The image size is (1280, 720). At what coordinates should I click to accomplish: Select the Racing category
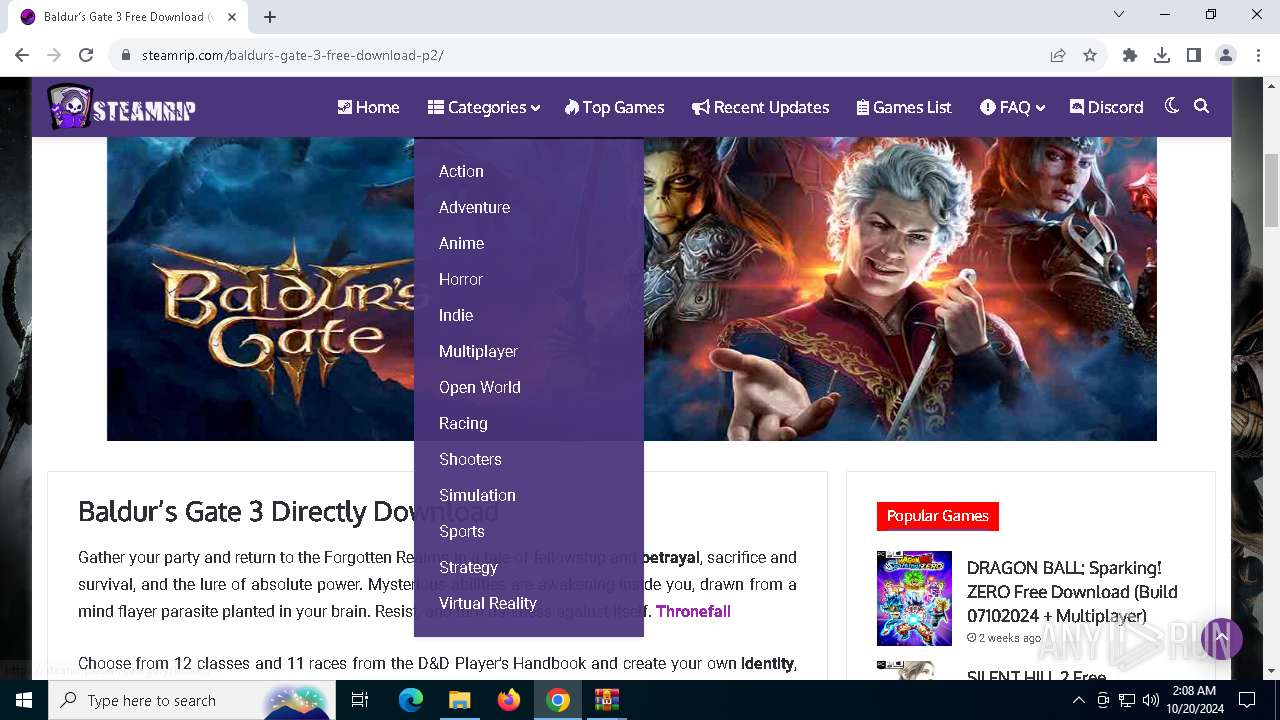coord(463,423)
